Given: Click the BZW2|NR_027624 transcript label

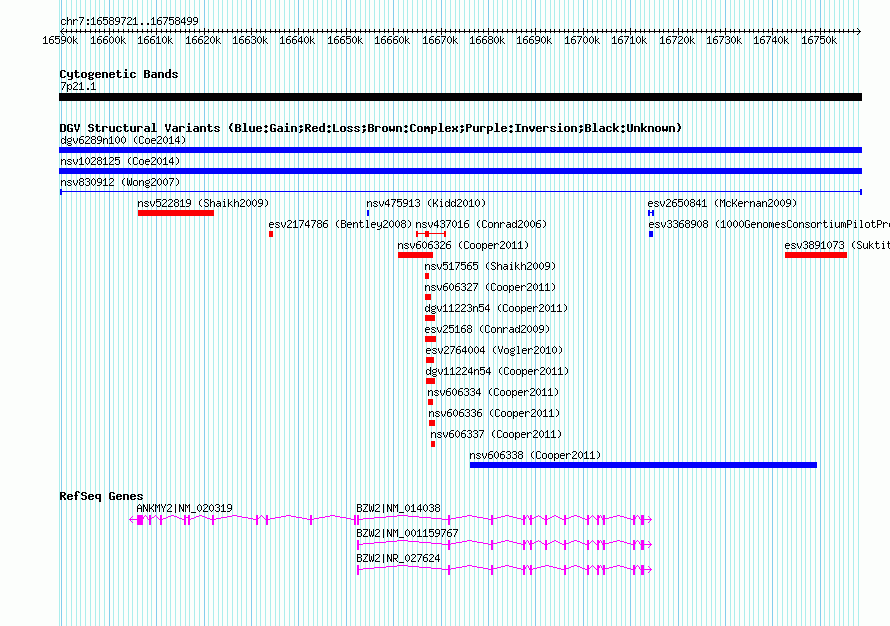Looking at the screenshot, I should [398, 558].
